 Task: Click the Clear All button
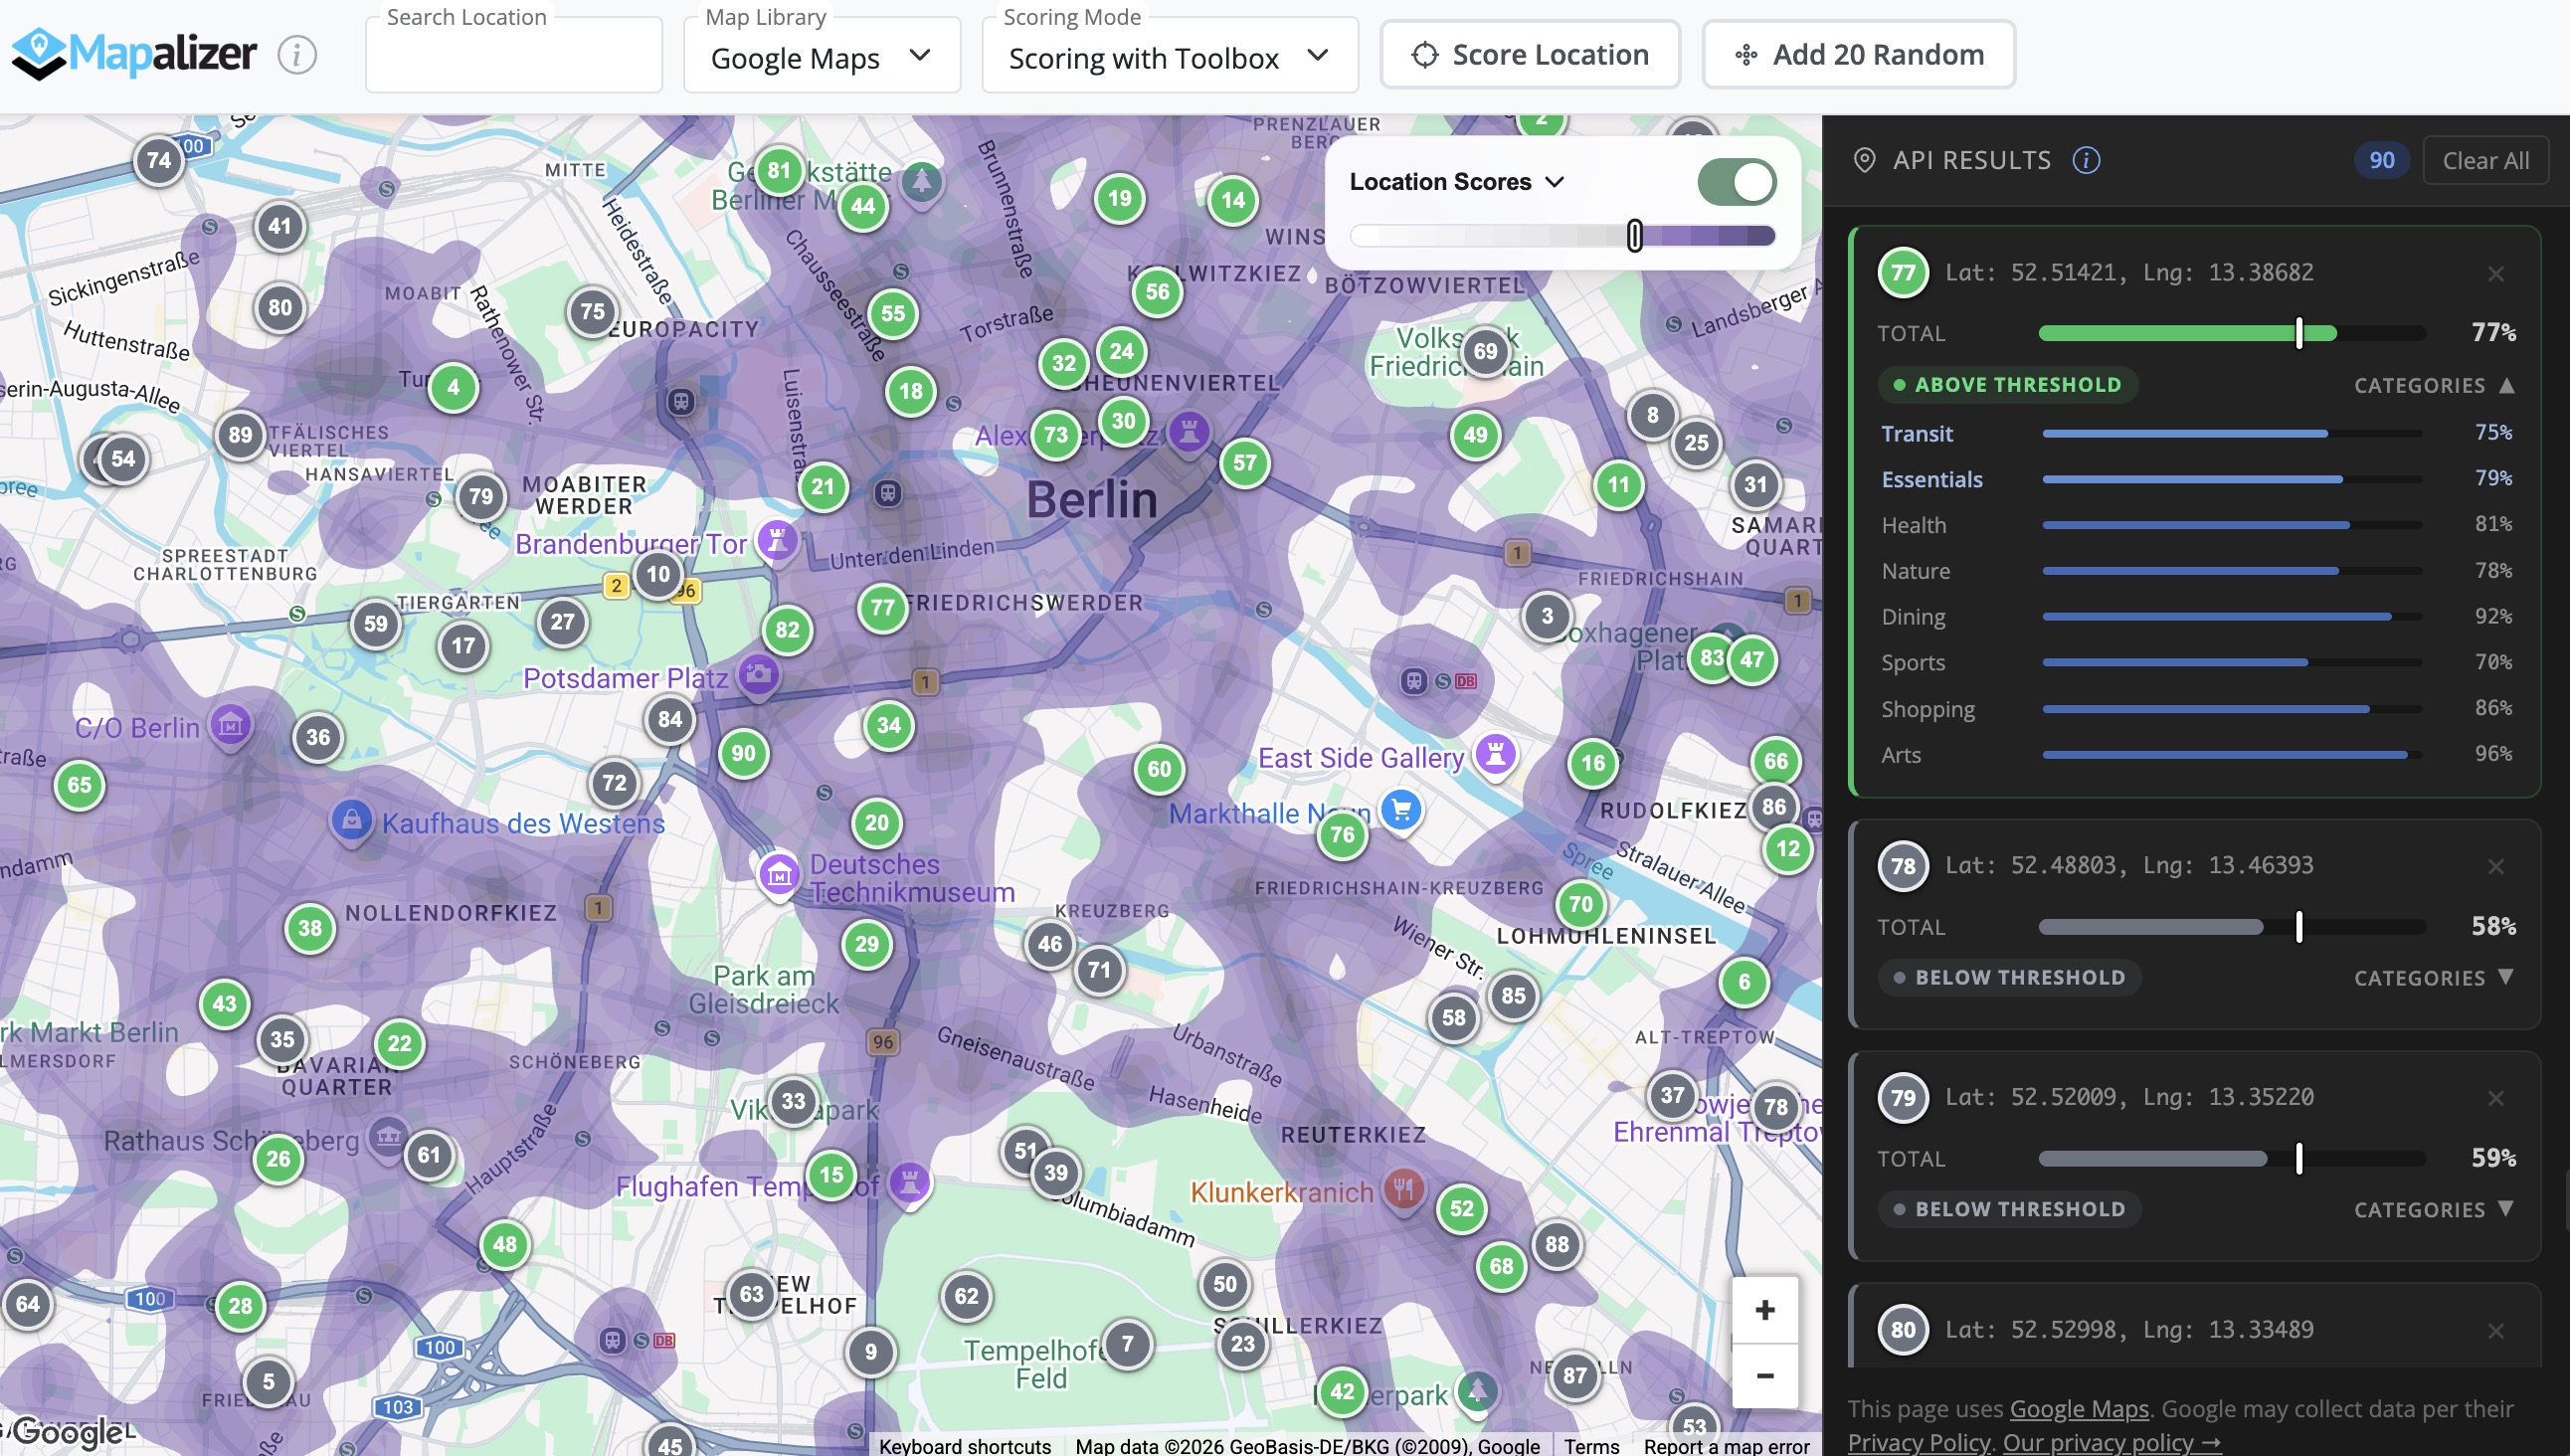pos(2486,161)
